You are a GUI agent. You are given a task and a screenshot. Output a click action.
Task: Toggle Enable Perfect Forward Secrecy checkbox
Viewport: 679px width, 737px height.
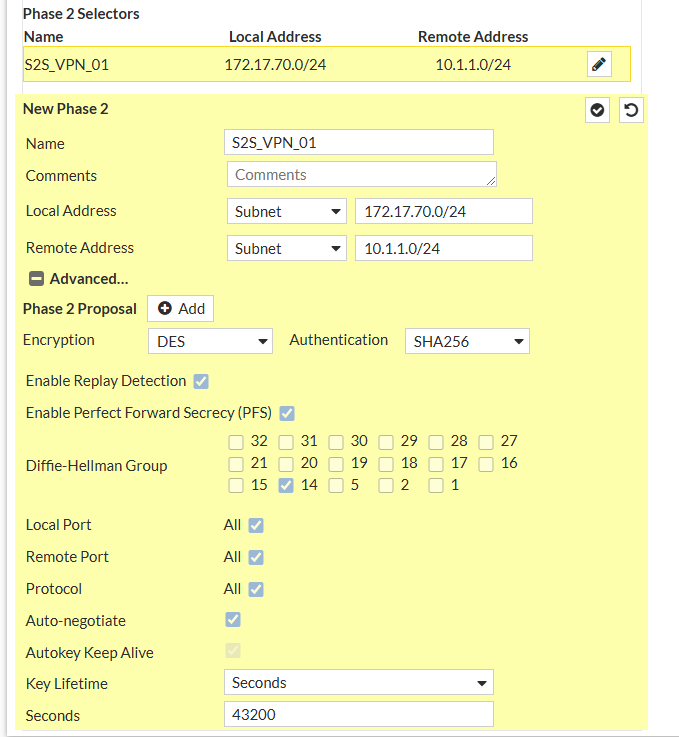(287, 413)
